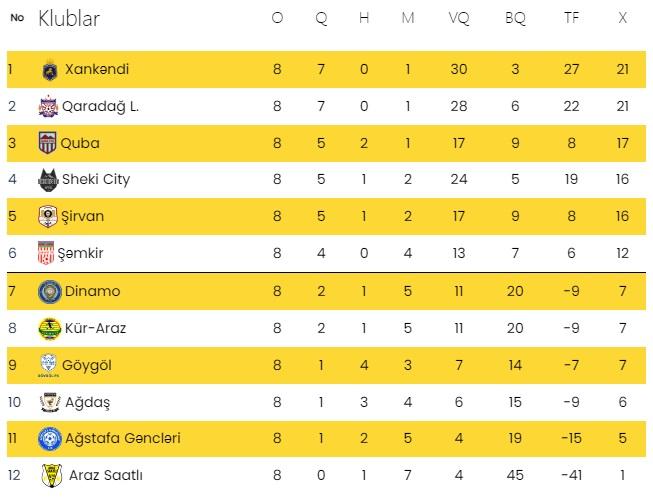
Task: Click the Göygöl team logo
Action: tap(47, 365)
